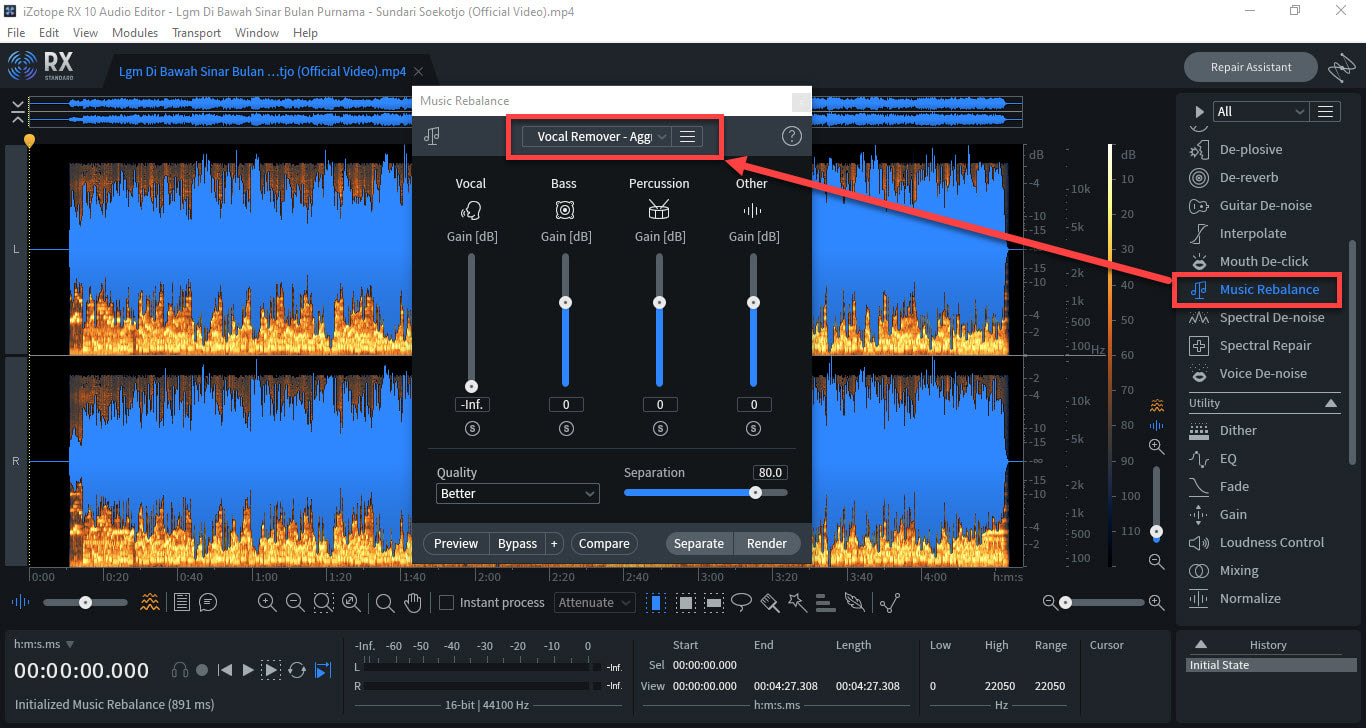
Task: Click the comment bubble icon
Action: coord(208,602)
